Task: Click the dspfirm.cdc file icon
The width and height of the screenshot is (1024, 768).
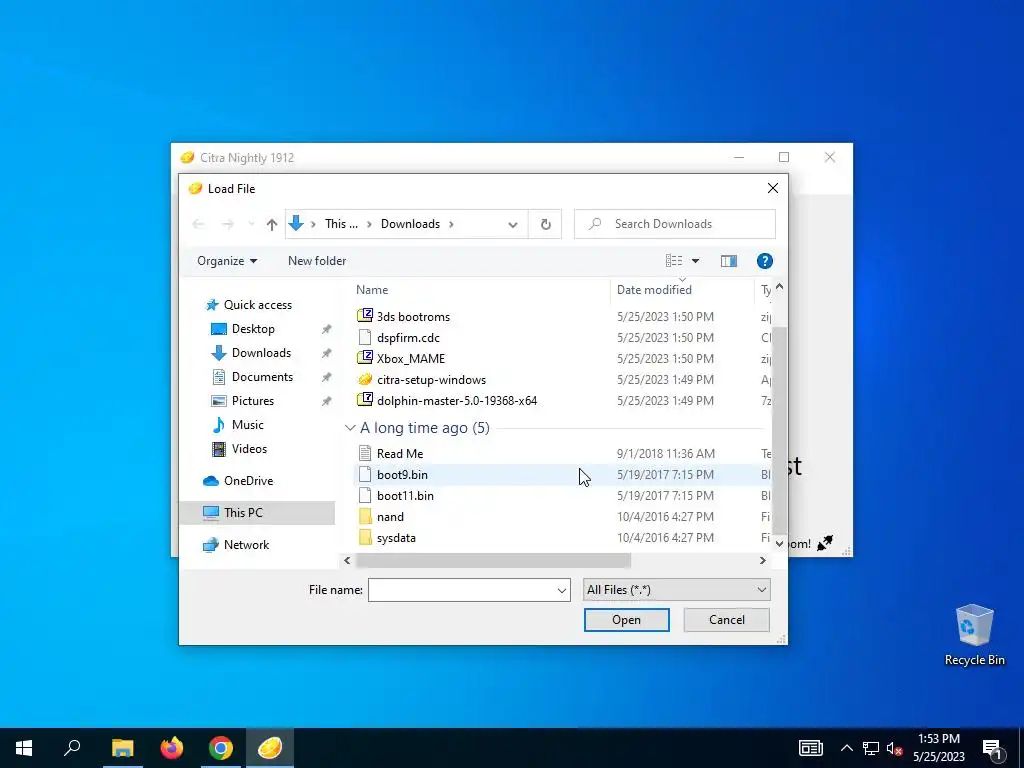Action: coord(364,338)
